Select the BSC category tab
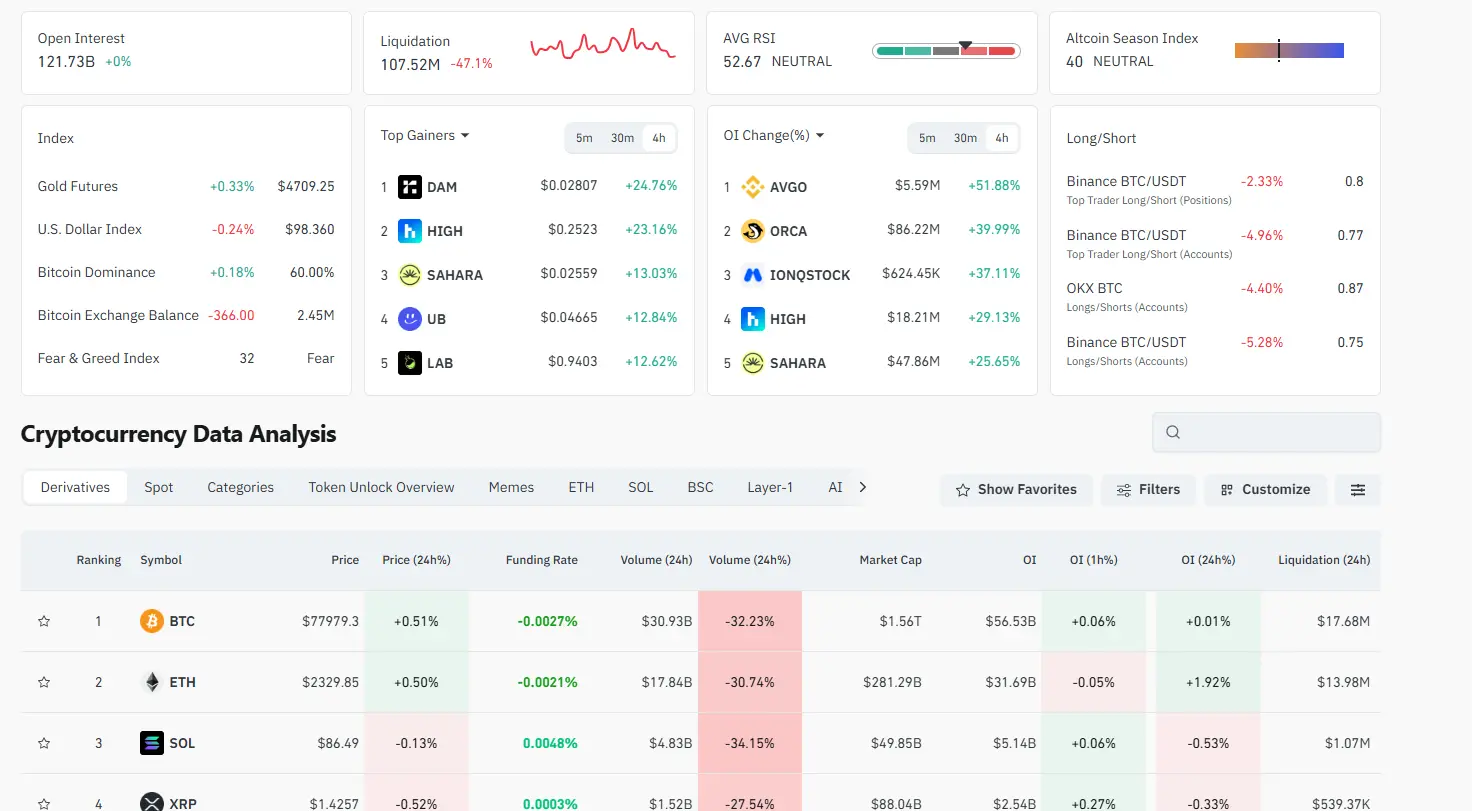The width and height of the screenshot is (1472, 811). (x=700, y=487)
